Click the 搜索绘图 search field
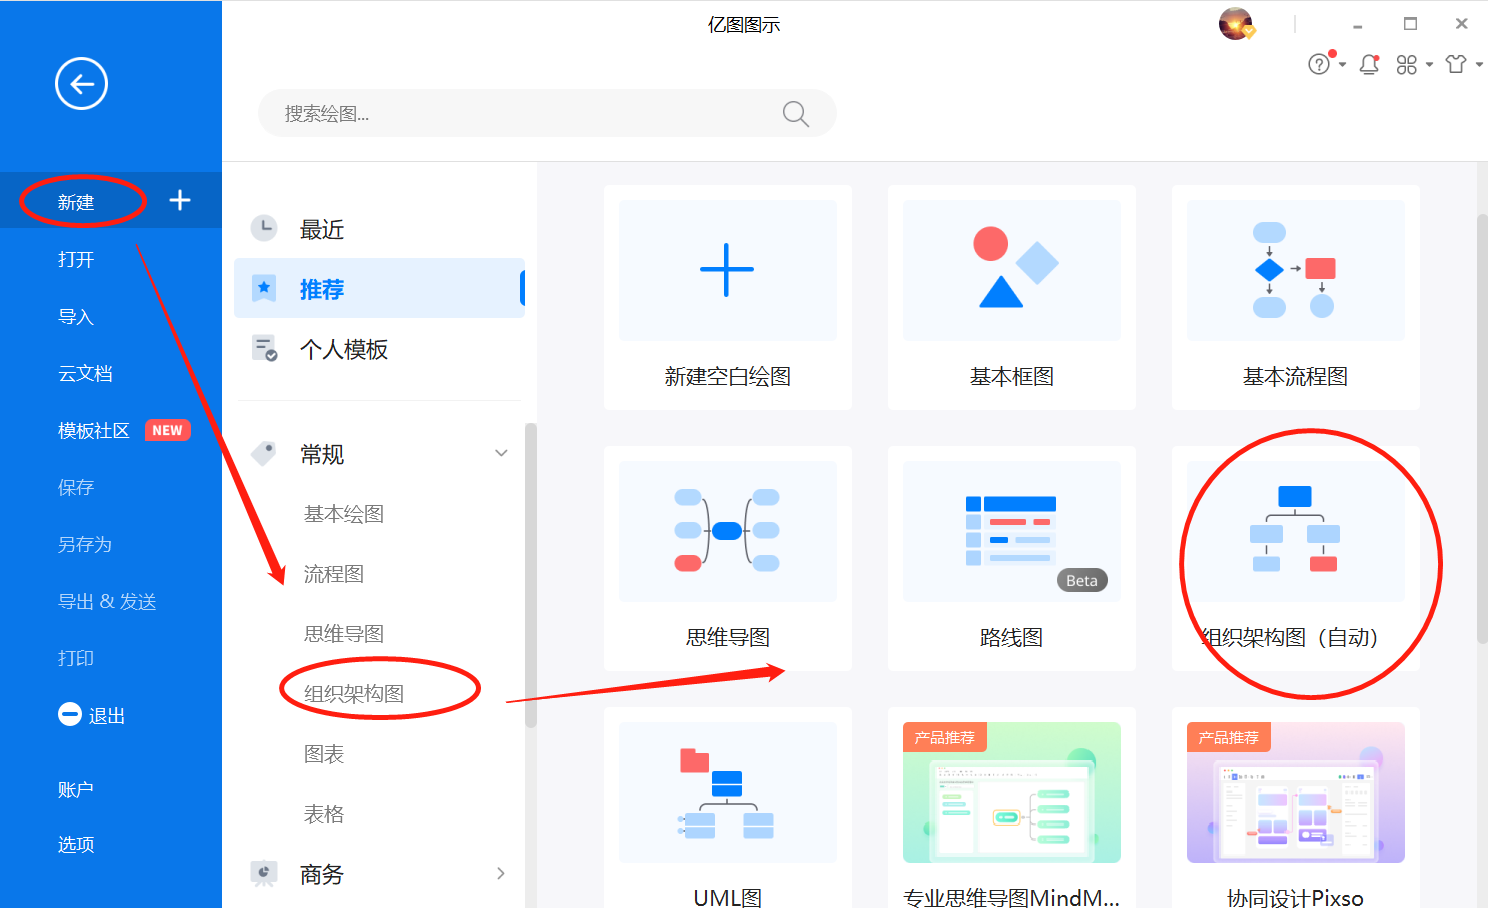Image resolution: width=1488 pixels, height=908 pixels. point(547,113)
